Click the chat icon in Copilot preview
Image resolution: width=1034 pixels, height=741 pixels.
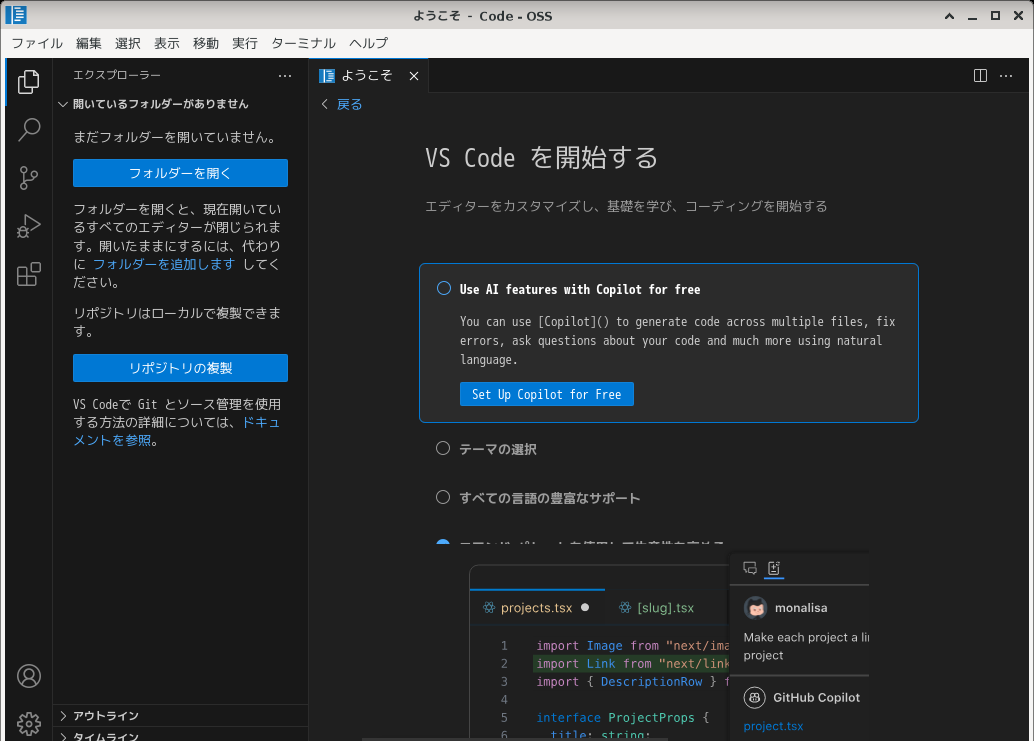[x=750, y=568]
